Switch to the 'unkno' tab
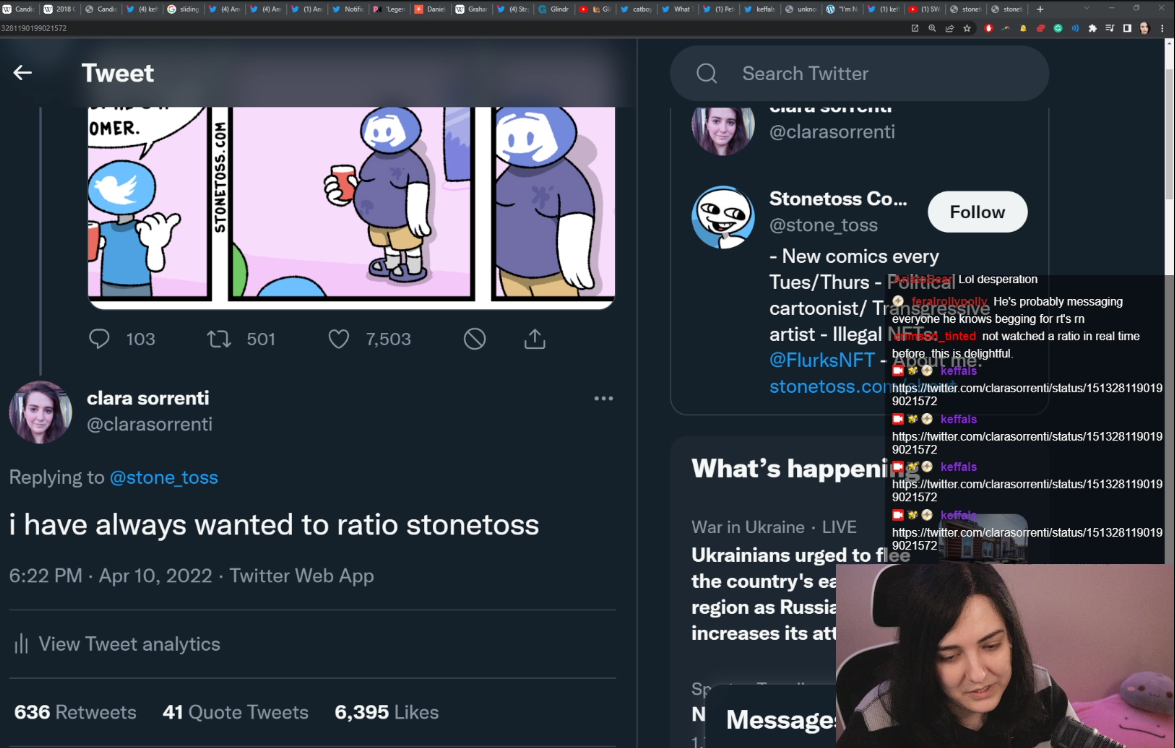The image size is (1175, 748). pyautogui.click(x=800, y=9)
